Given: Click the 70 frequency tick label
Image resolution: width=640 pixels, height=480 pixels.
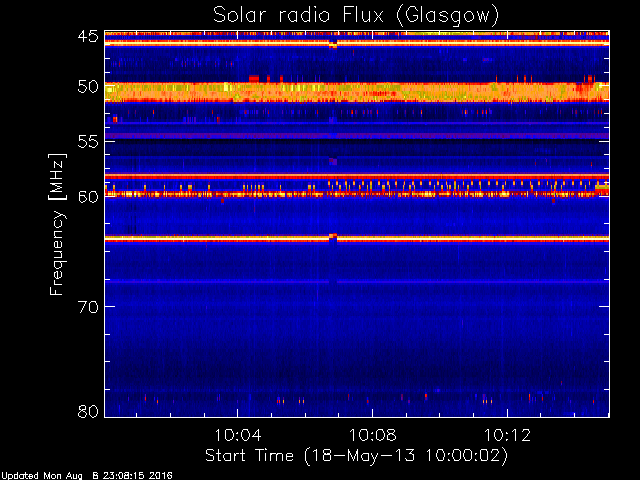Looking at the screenshot, I should (88, 307).
